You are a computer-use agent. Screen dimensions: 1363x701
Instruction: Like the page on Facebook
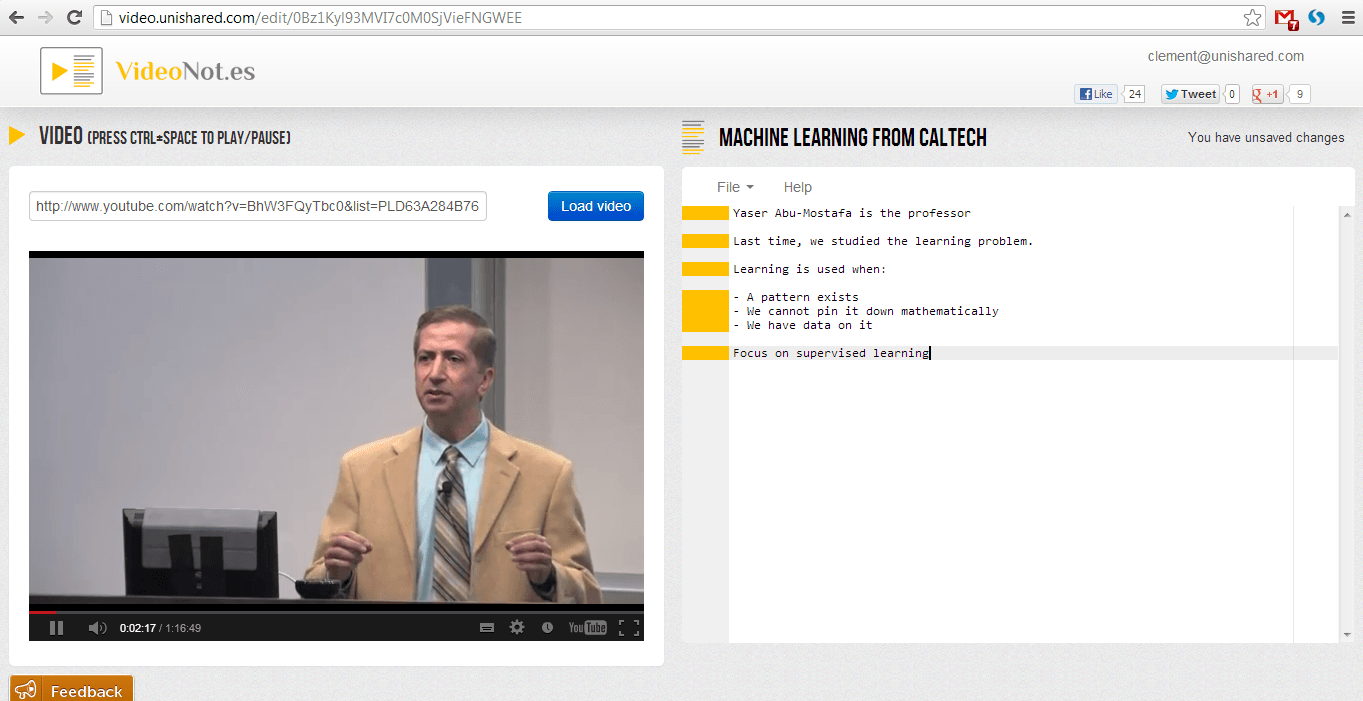1095,94
